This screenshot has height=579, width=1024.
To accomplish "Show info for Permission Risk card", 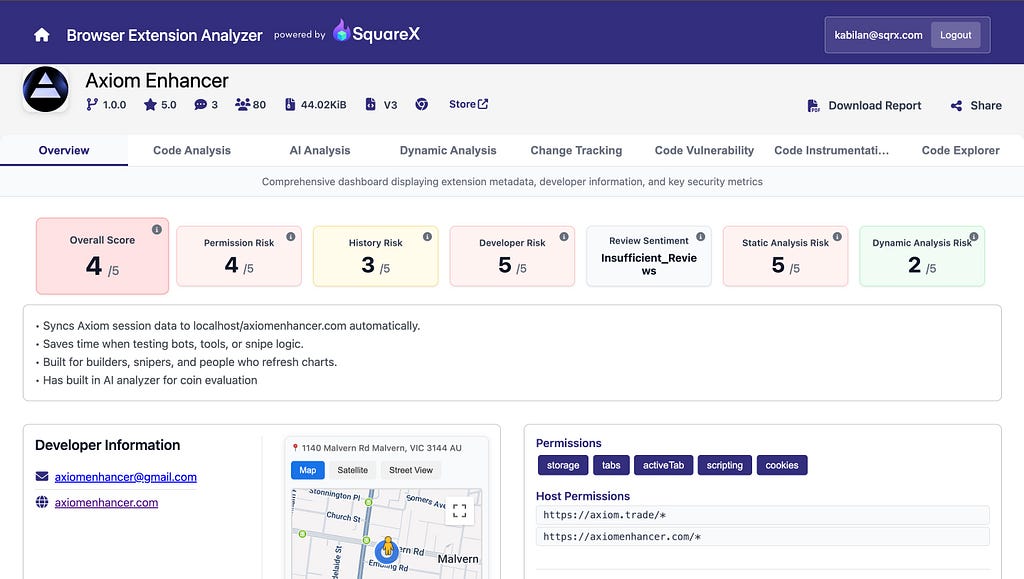I will [291, 237].
